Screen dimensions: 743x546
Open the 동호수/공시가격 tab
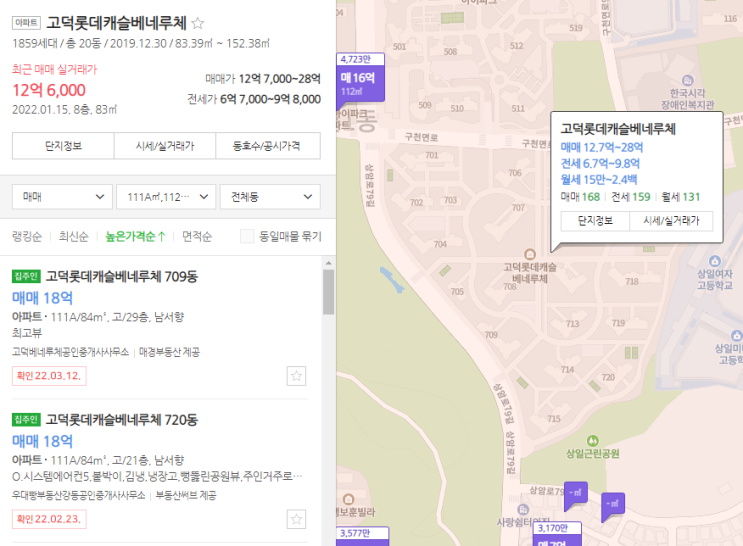[x=268, y=146]
